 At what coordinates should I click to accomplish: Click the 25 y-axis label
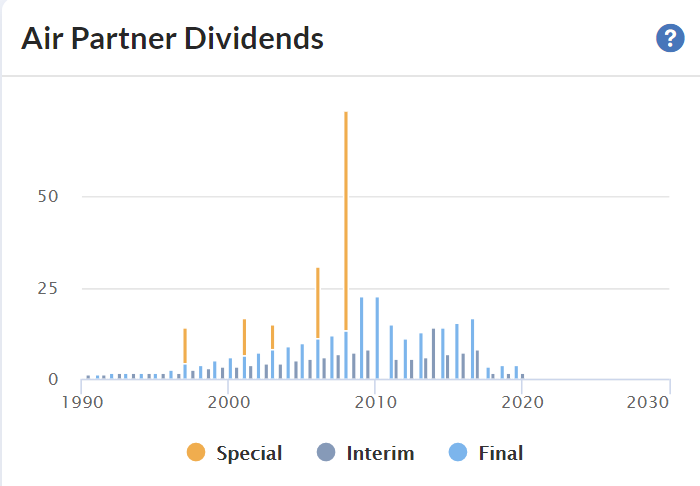pos(48,288)
